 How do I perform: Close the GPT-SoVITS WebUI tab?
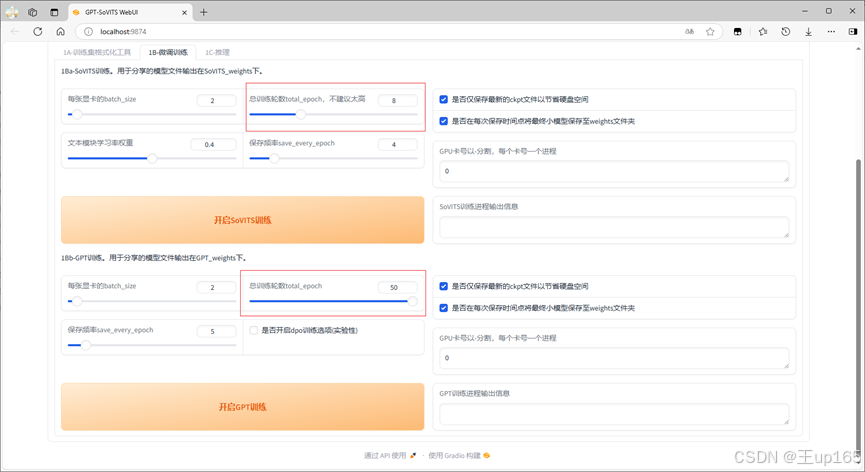[184, 12]
